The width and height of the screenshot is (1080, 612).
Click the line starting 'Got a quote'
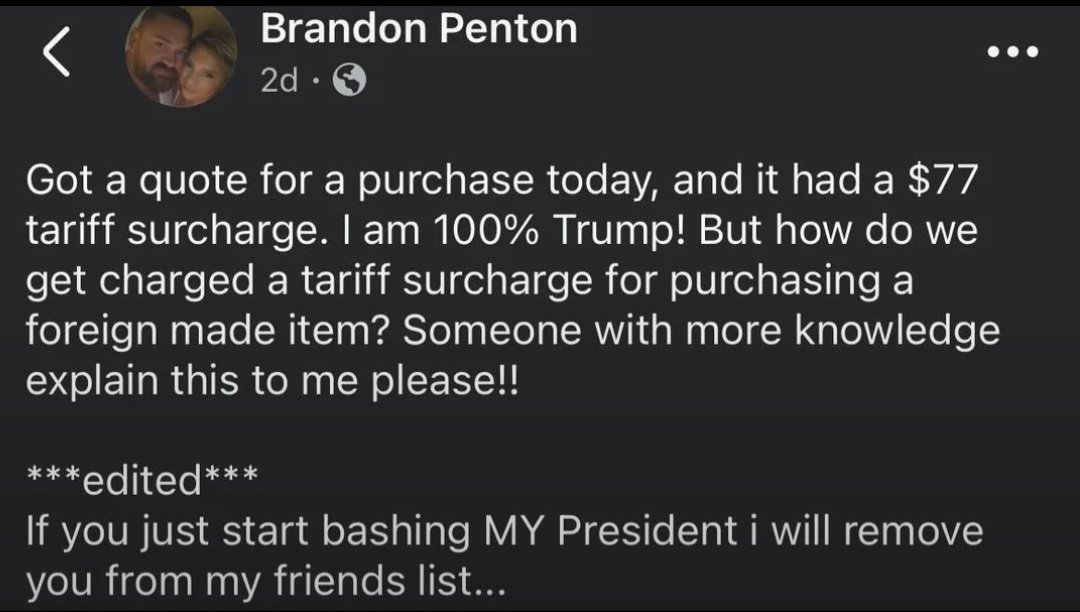pos(501,181)
